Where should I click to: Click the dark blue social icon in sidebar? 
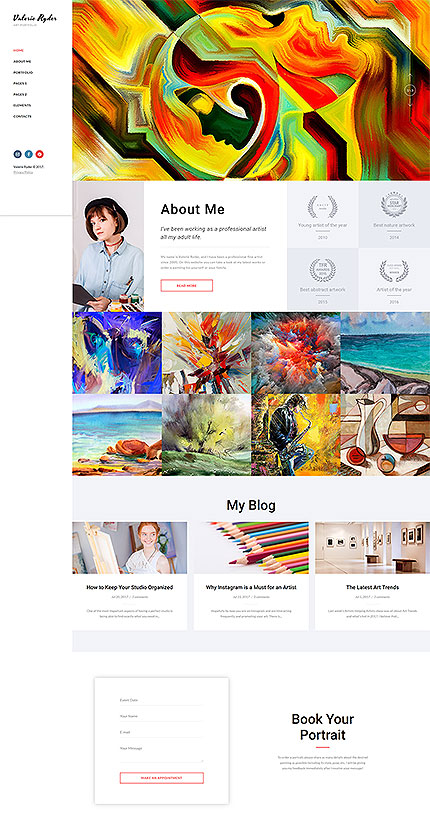17,154
